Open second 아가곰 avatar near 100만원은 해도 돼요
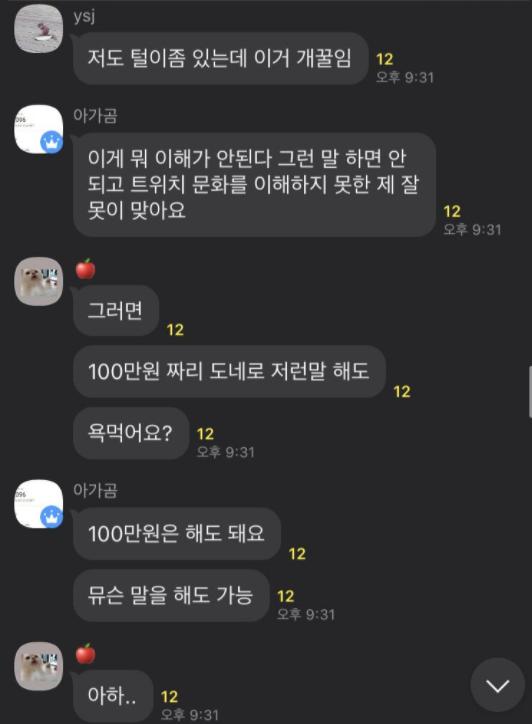 click(x=39, y=504)
